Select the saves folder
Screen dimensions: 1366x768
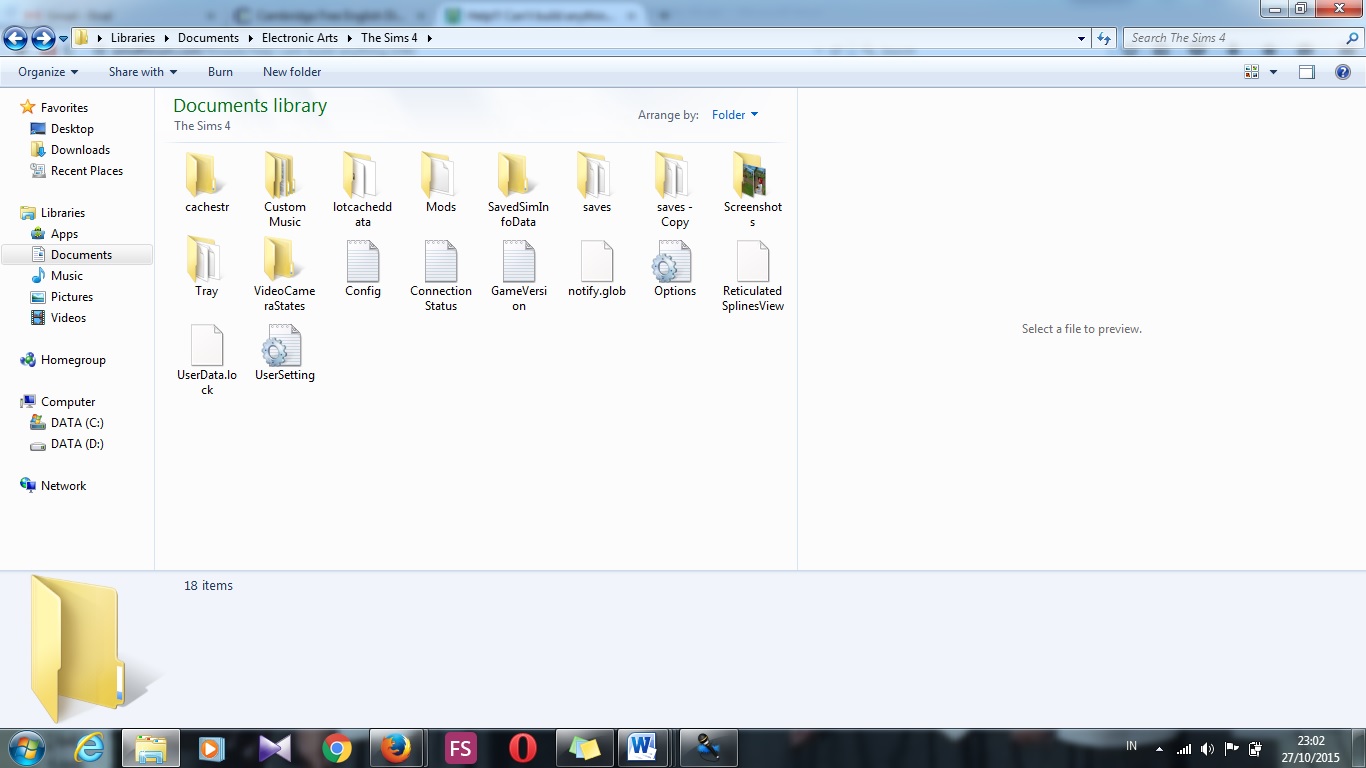coord(597,183)
